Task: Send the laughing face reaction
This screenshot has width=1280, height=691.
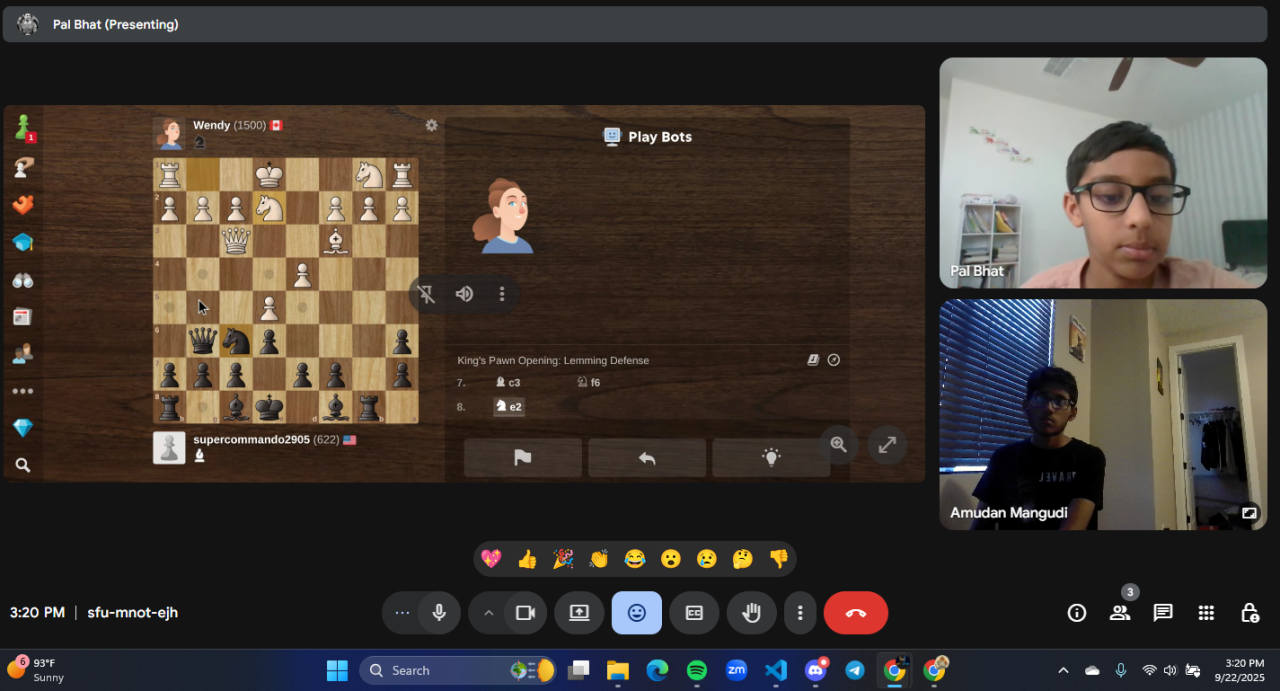Action: (x=635, y=559)
